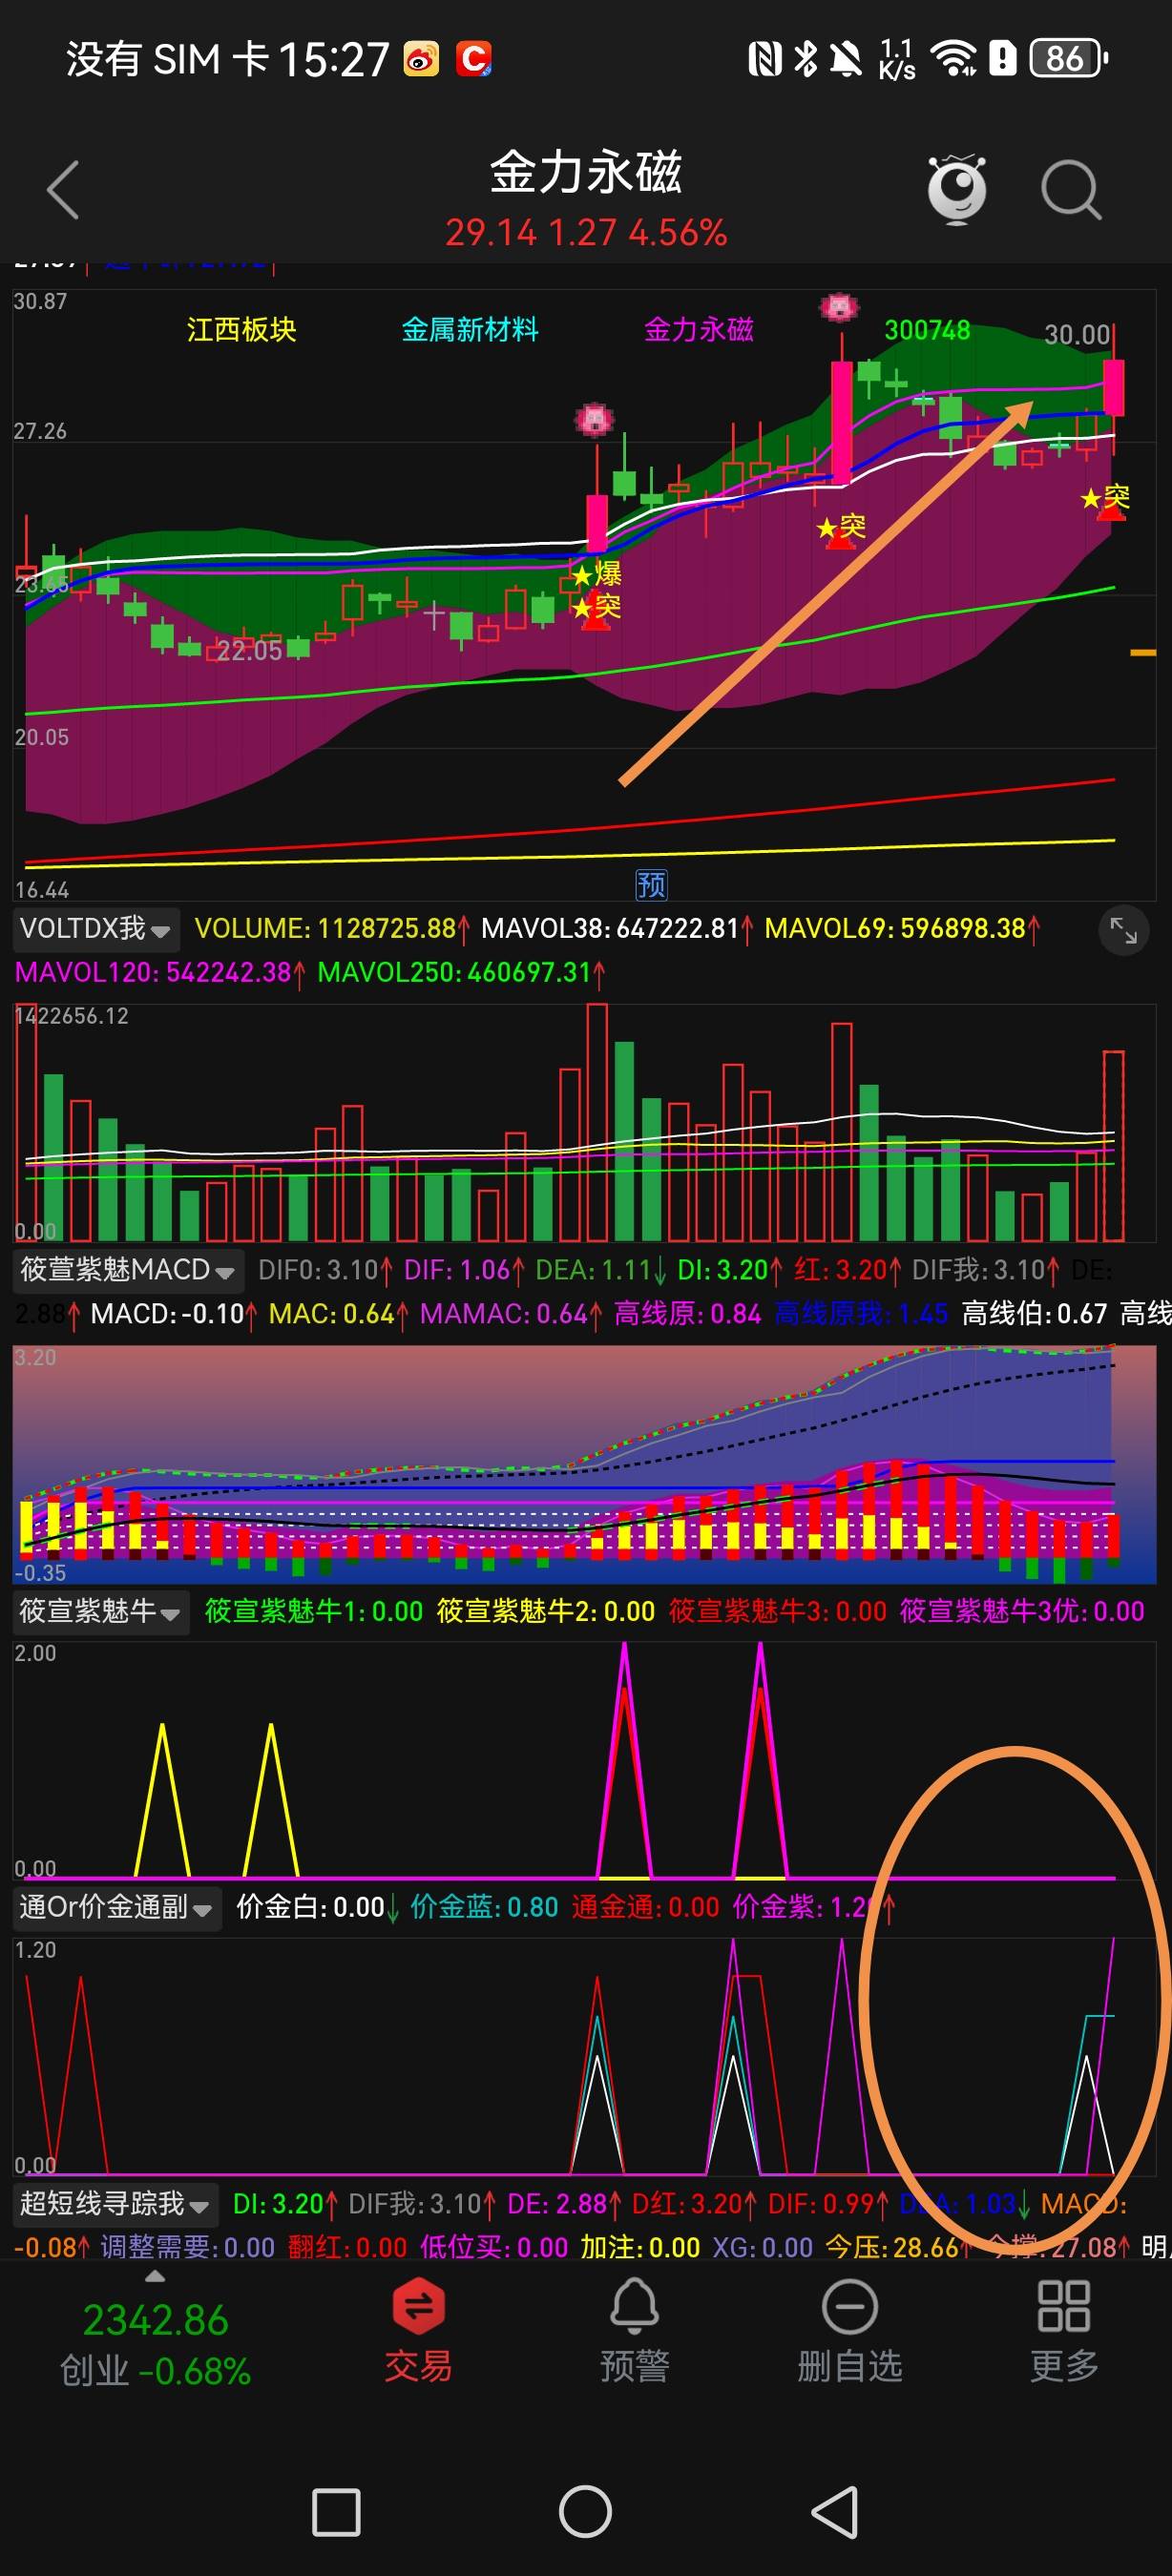Tap the 通金通: 0.00 value
1172x2576 pixels.
(646, 1907)
